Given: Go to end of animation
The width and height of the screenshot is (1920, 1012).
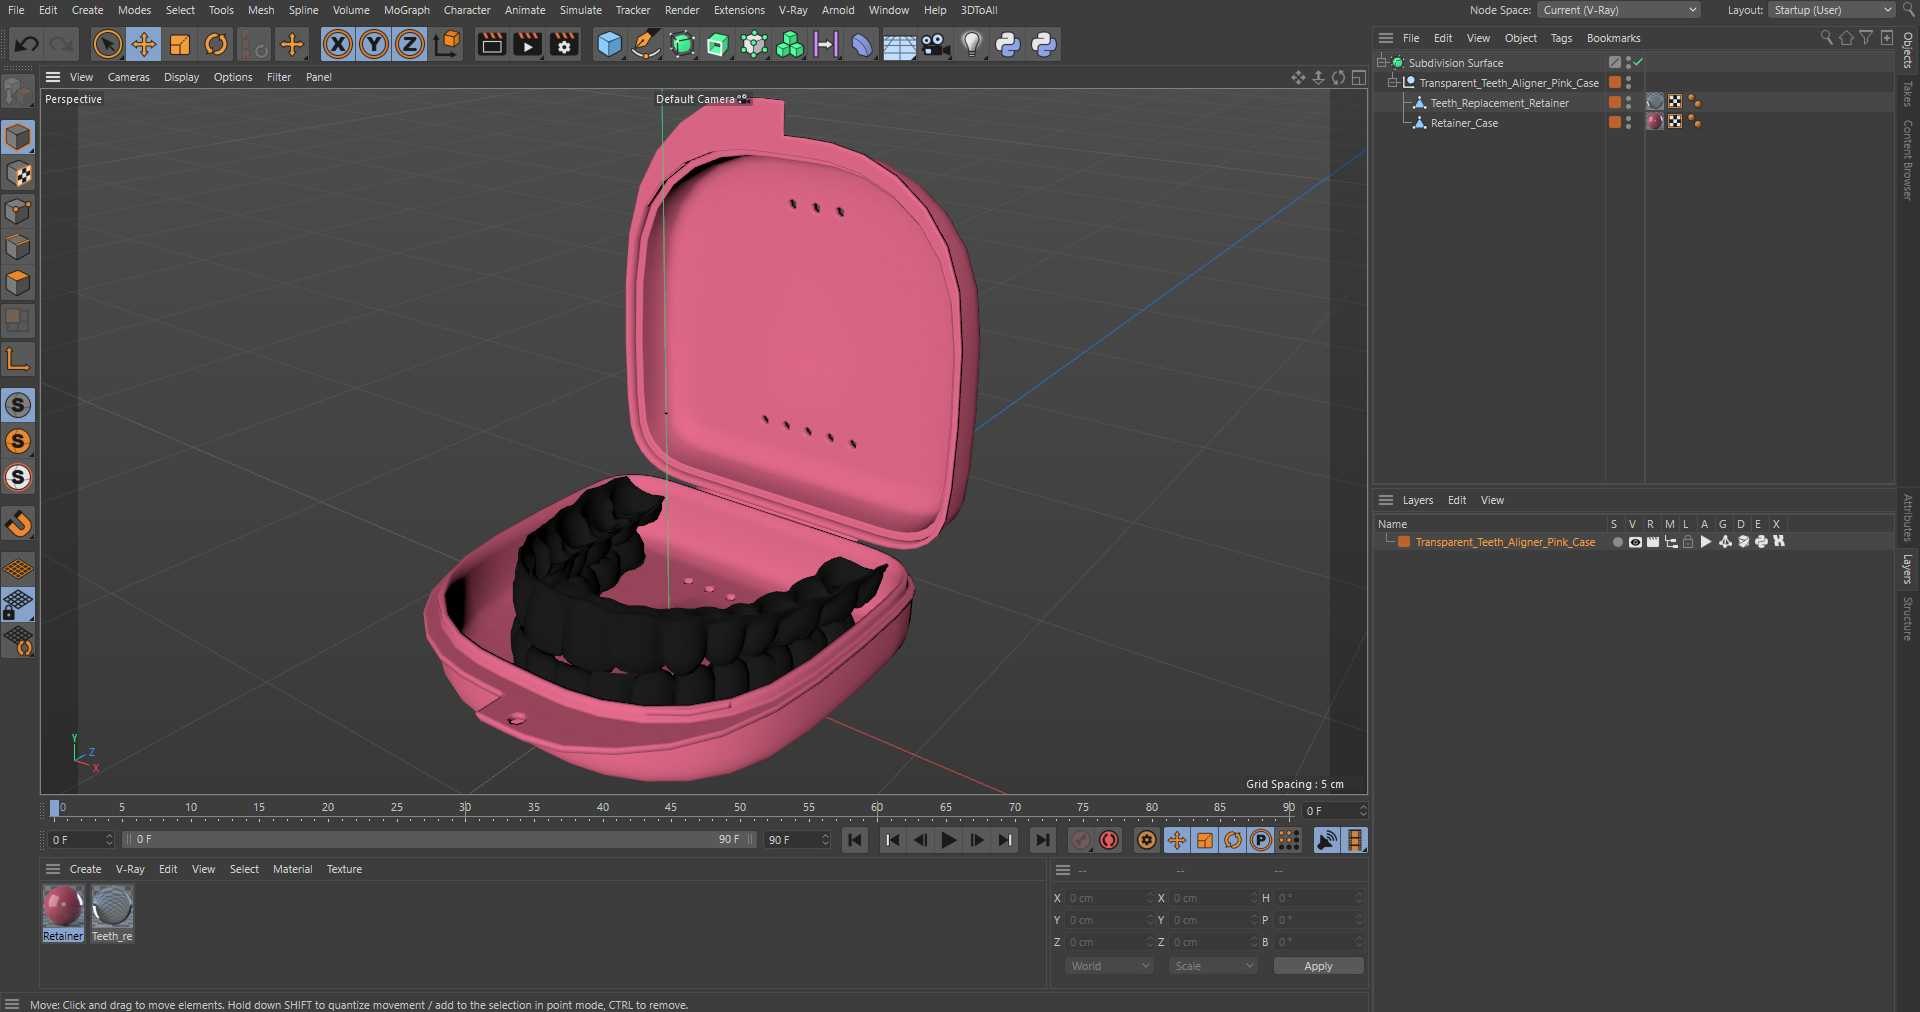Looking at the screenshot, I should pos(1043,840).
